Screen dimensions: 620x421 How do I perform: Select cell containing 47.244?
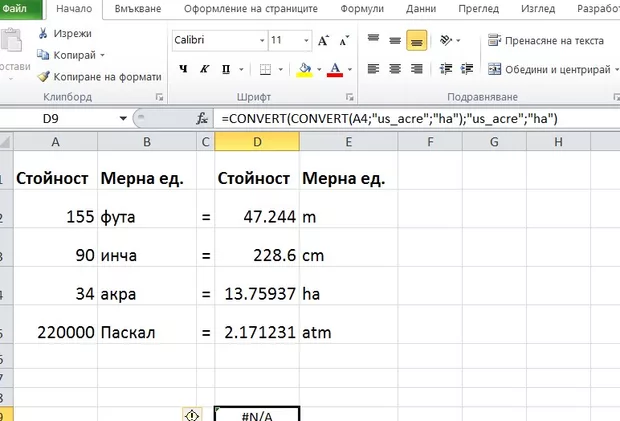pyautogui.click(x=257, y=209)
